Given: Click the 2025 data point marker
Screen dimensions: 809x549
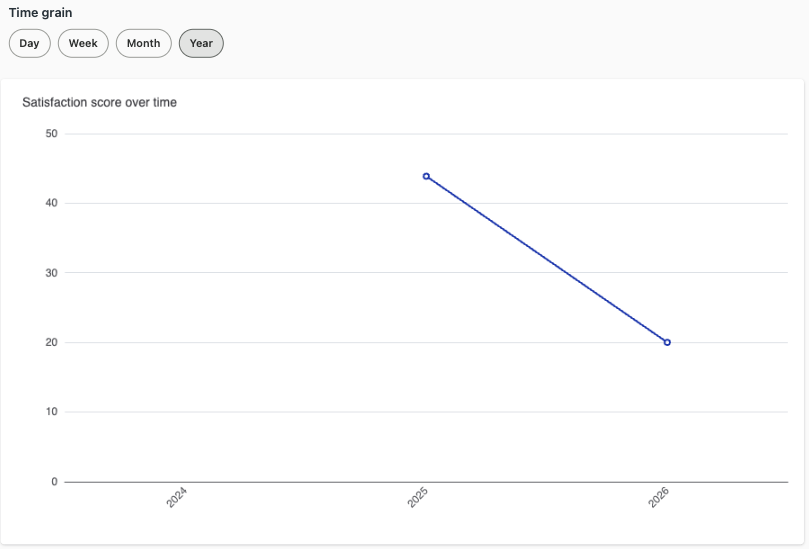Looking at the screenshot, I should 426,176.
